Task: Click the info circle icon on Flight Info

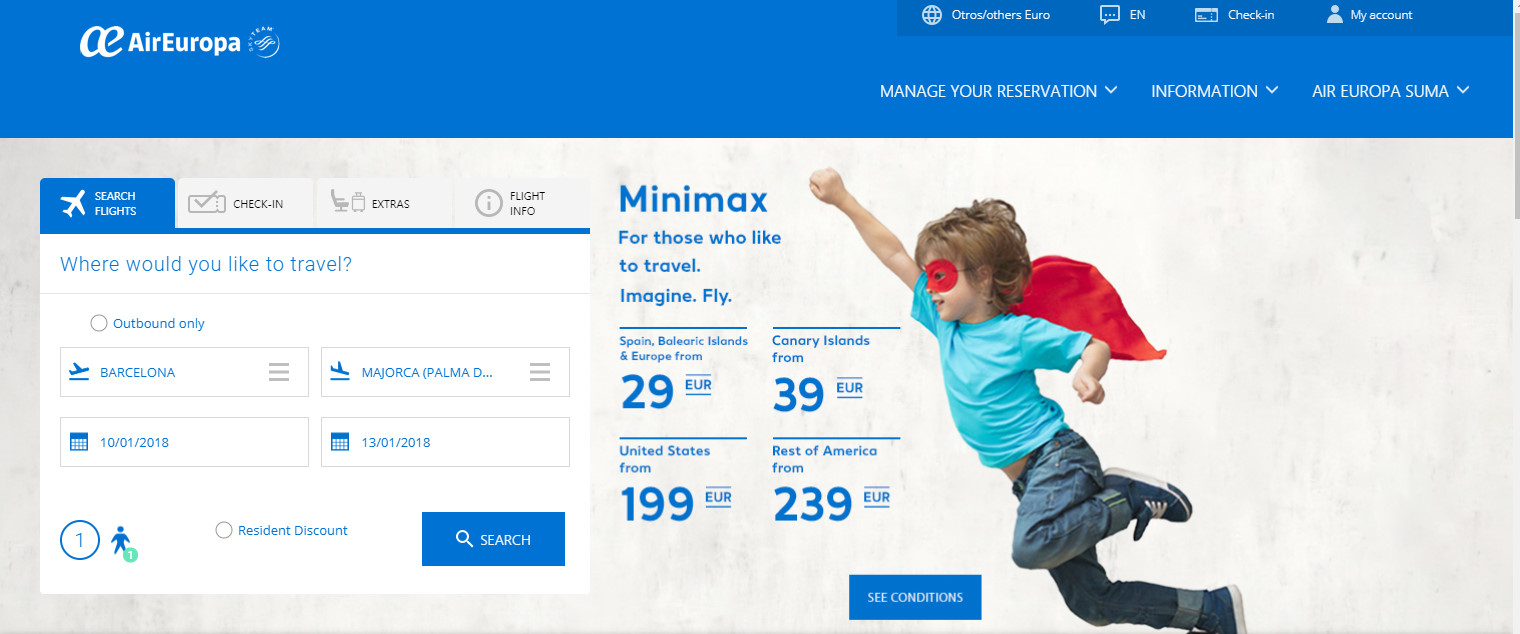Action: (488, 204)
